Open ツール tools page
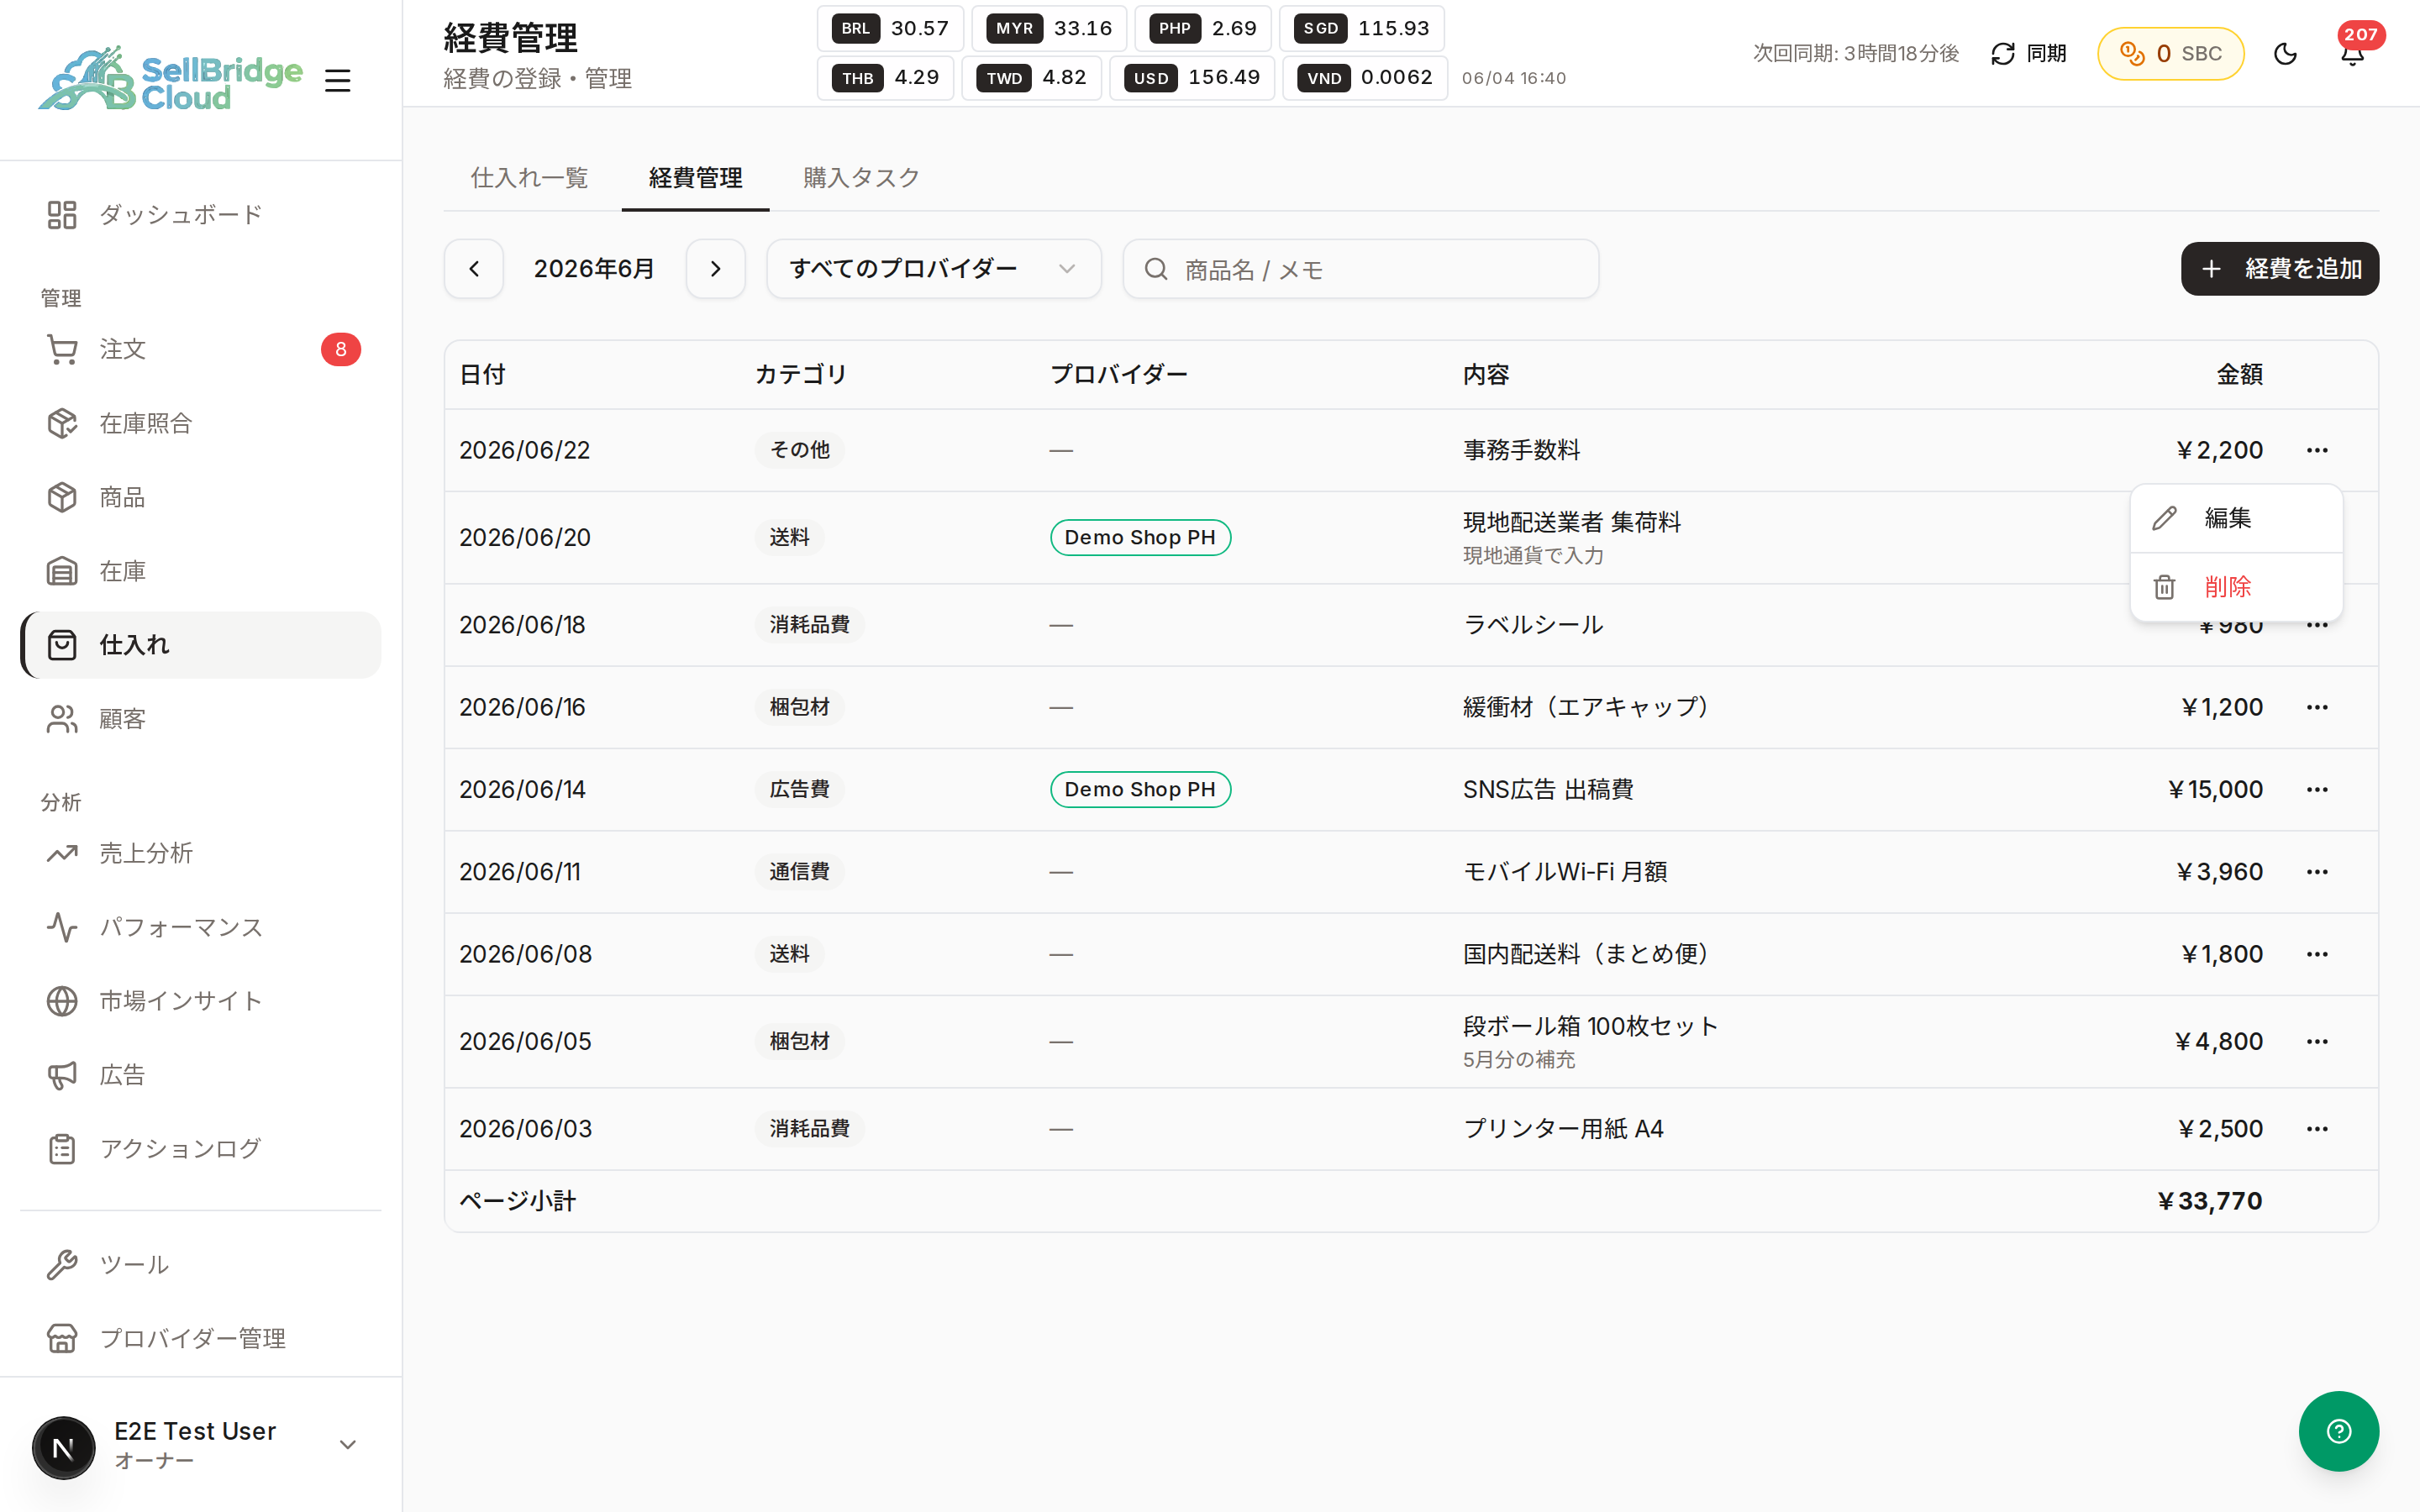Image resolution: width=2420 pixels, height=1512 pixels. [x=200, y=1265]
